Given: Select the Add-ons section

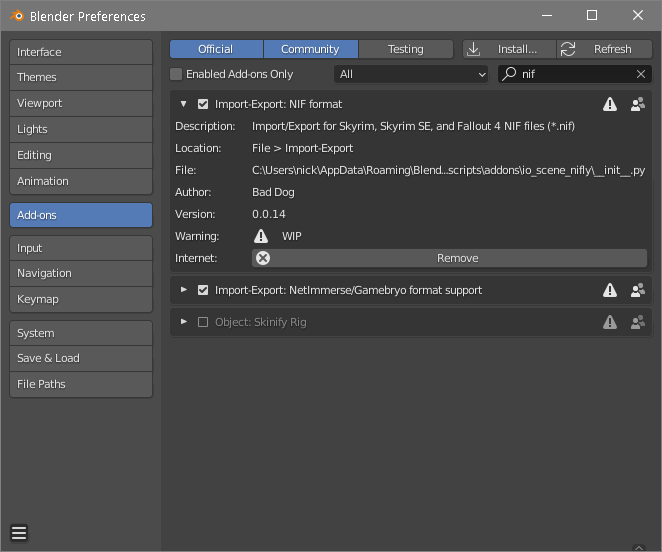Looking at the screenshot, I should [x=81, y=215].
